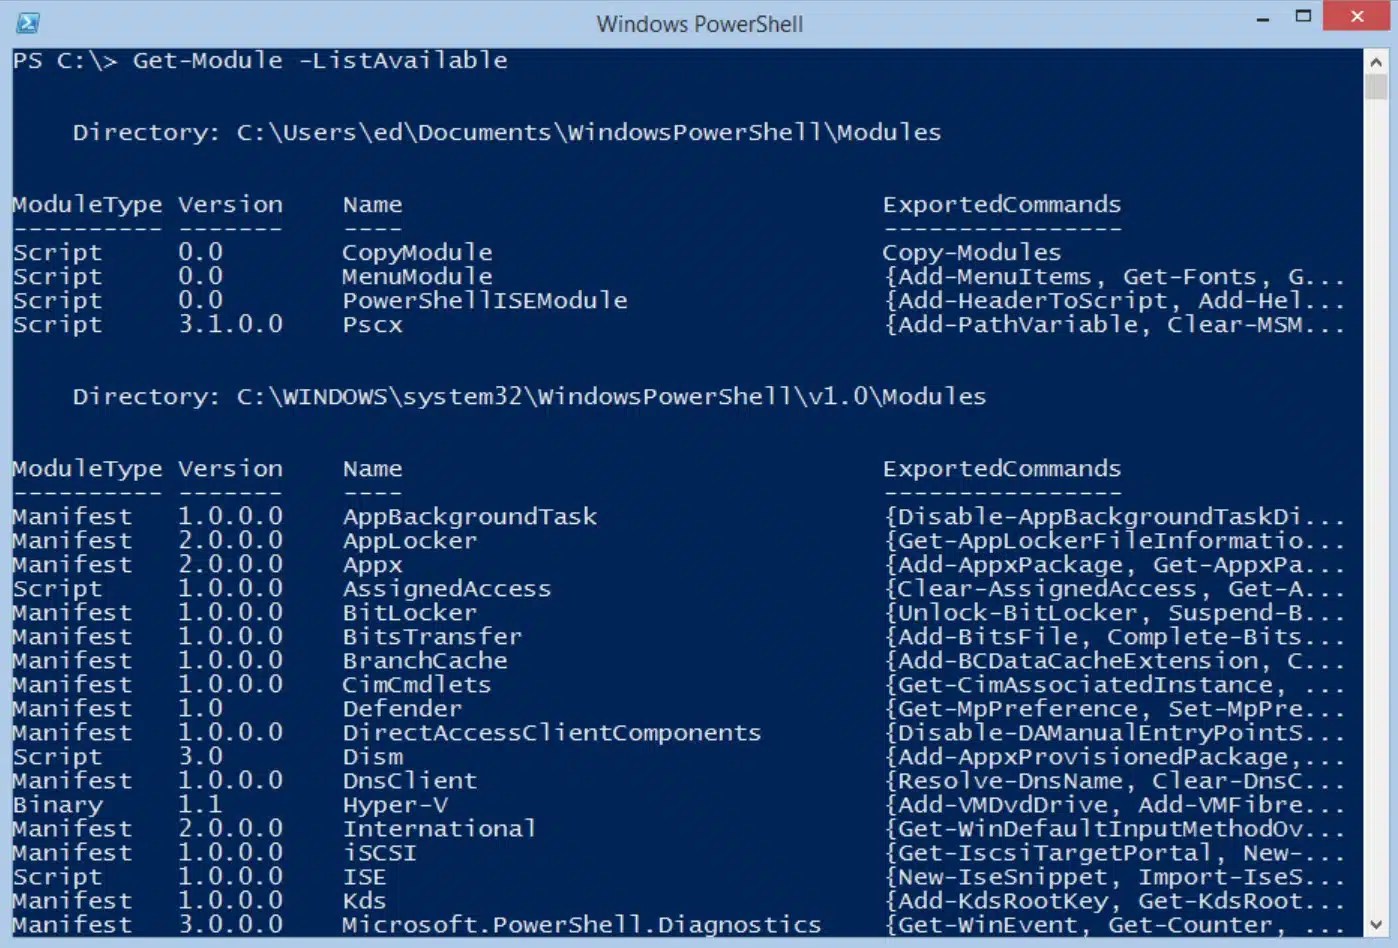Select the Hyper-V module row
This screenshot has height=948, width=1398.
[x=395, y=804]
